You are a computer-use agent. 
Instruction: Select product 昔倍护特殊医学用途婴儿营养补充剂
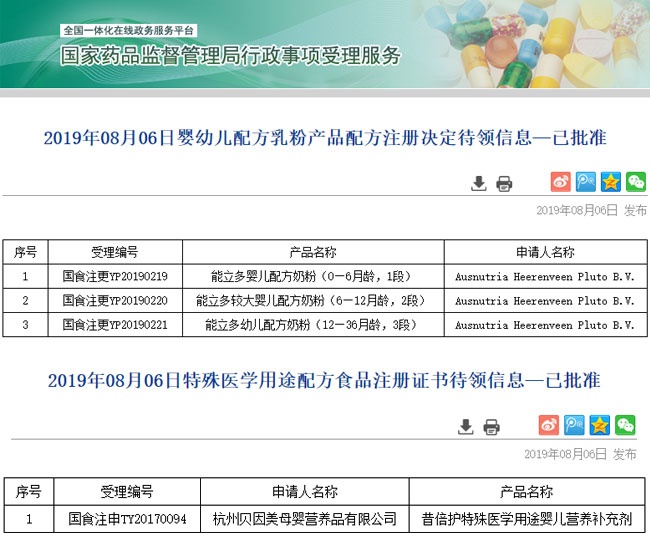click(x=527, y=519)
